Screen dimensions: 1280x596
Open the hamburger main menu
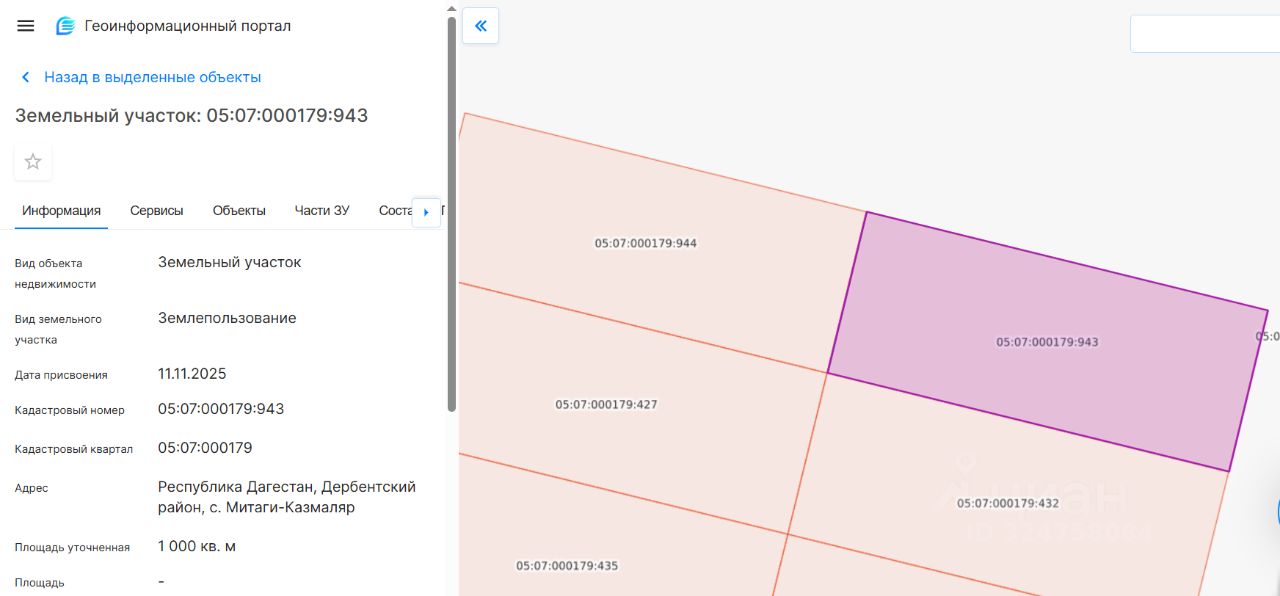26,26
